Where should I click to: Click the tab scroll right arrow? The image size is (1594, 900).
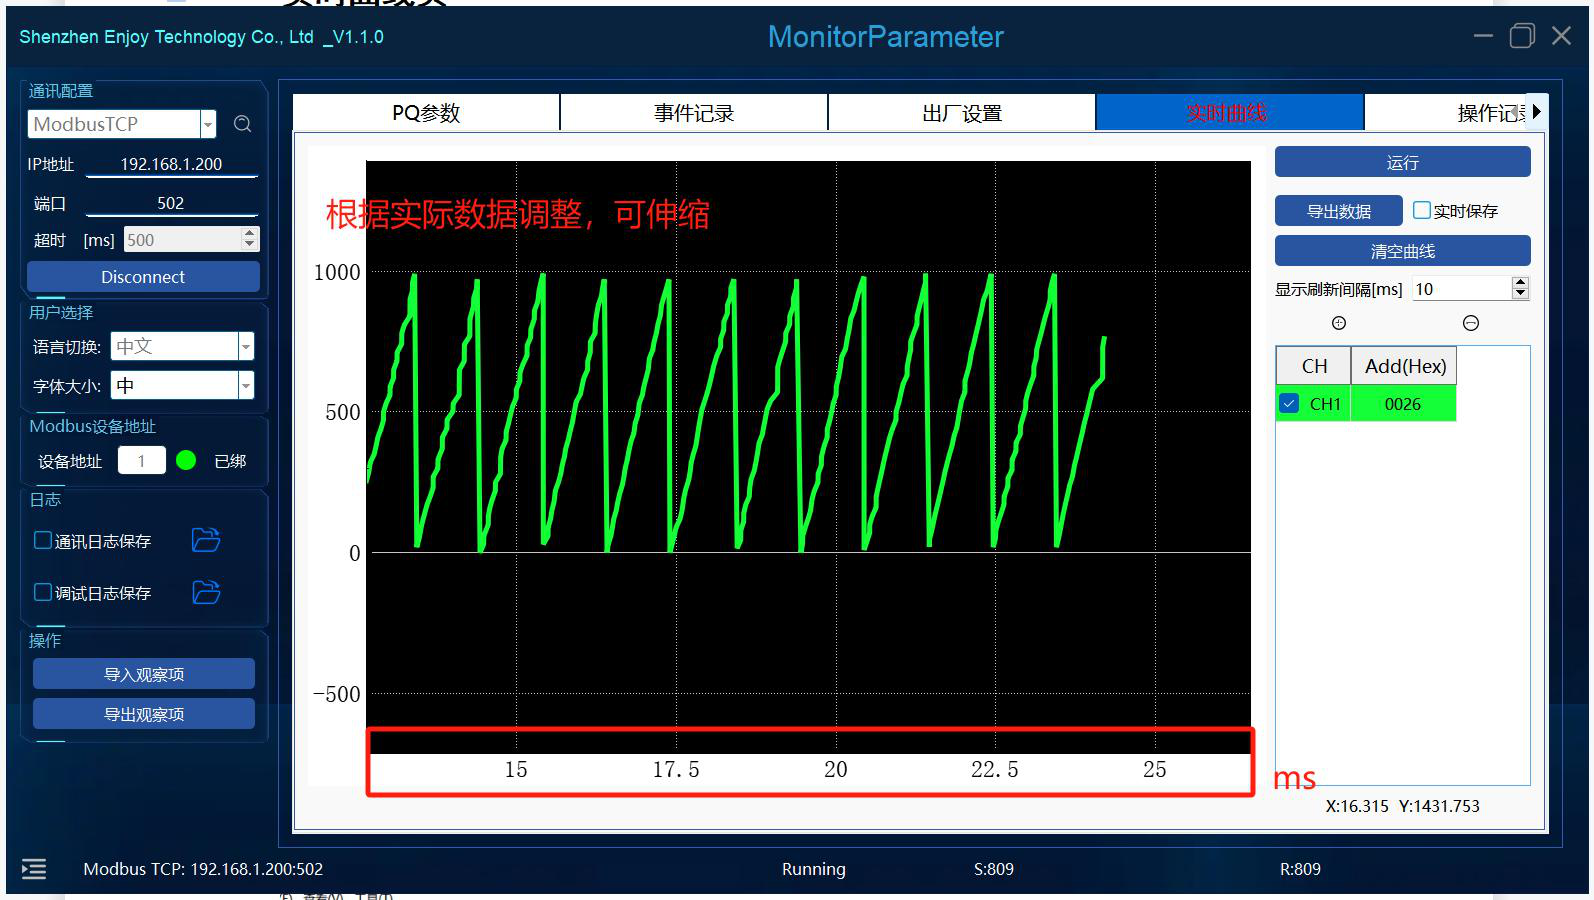point(1537,112)
